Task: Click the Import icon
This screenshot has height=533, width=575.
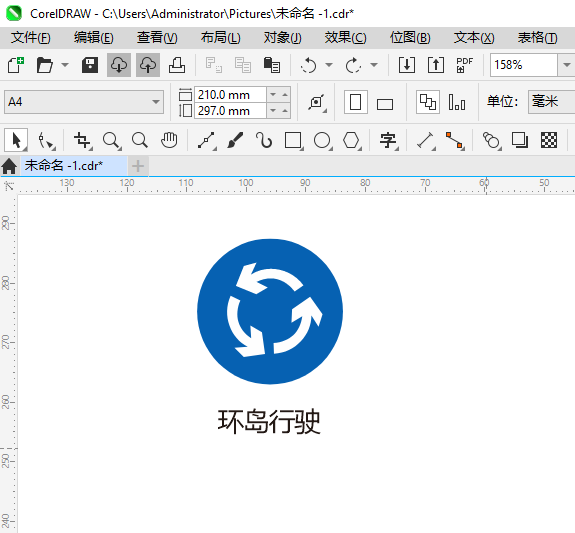Action: [407, 65]
